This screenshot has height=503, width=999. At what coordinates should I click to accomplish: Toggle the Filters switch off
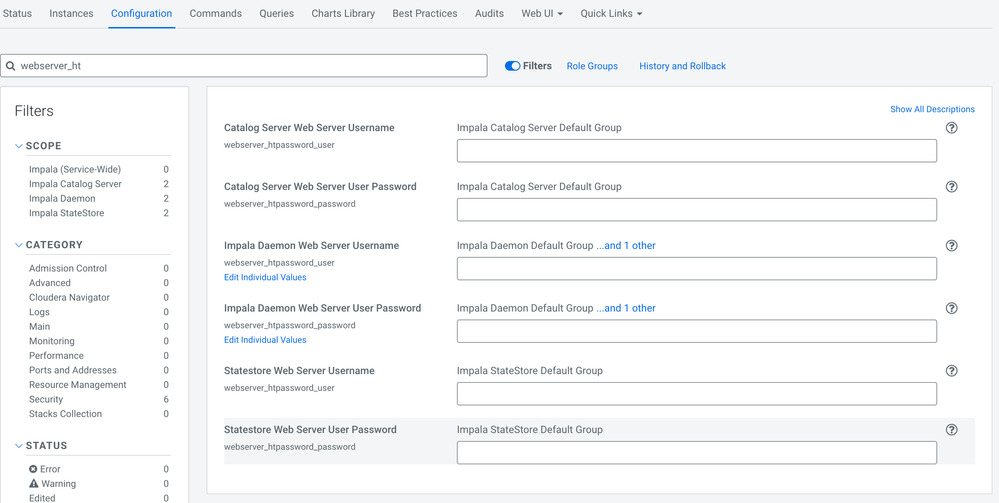coord(512,66)
